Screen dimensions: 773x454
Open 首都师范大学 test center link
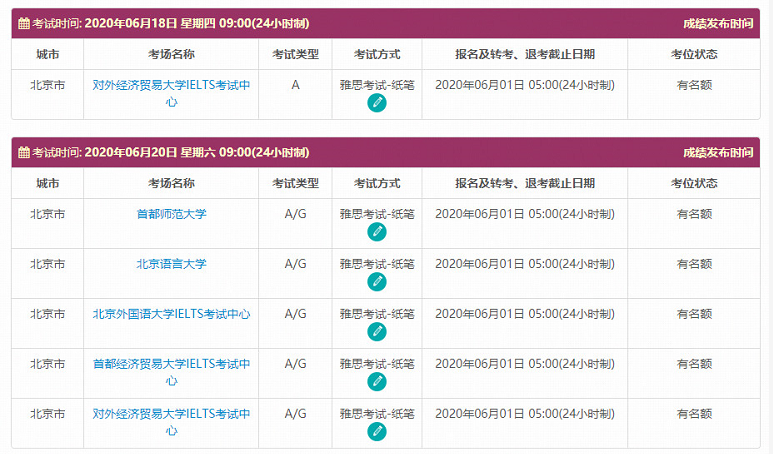tap(171, 214)
